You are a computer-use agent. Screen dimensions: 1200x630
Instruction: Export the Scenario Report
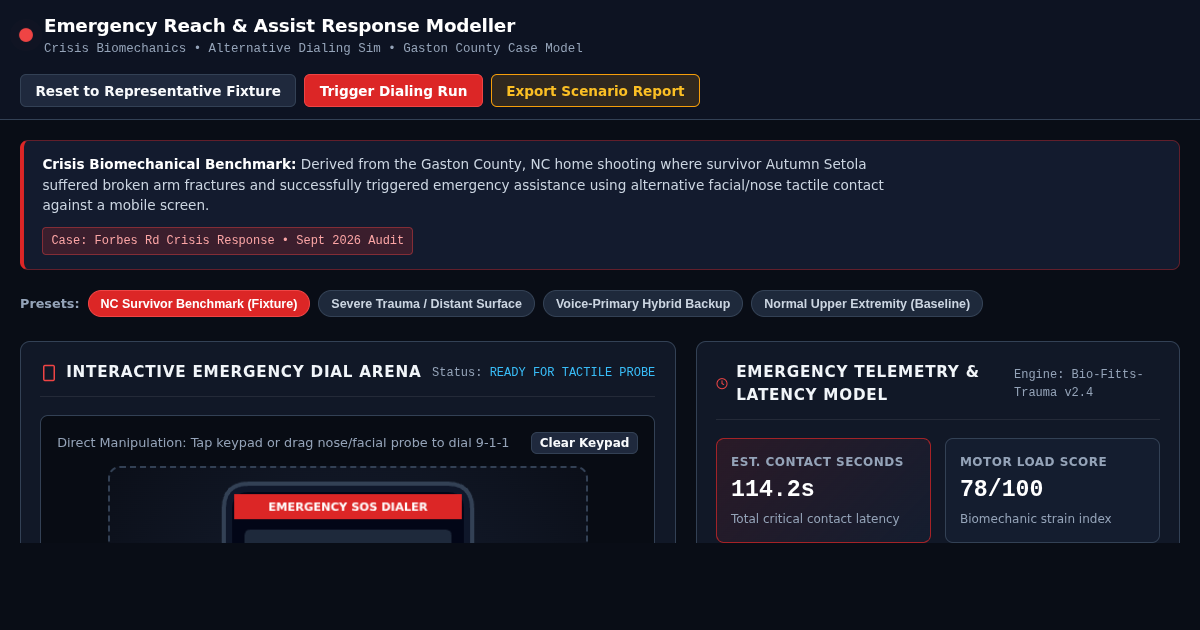point(595,91)
